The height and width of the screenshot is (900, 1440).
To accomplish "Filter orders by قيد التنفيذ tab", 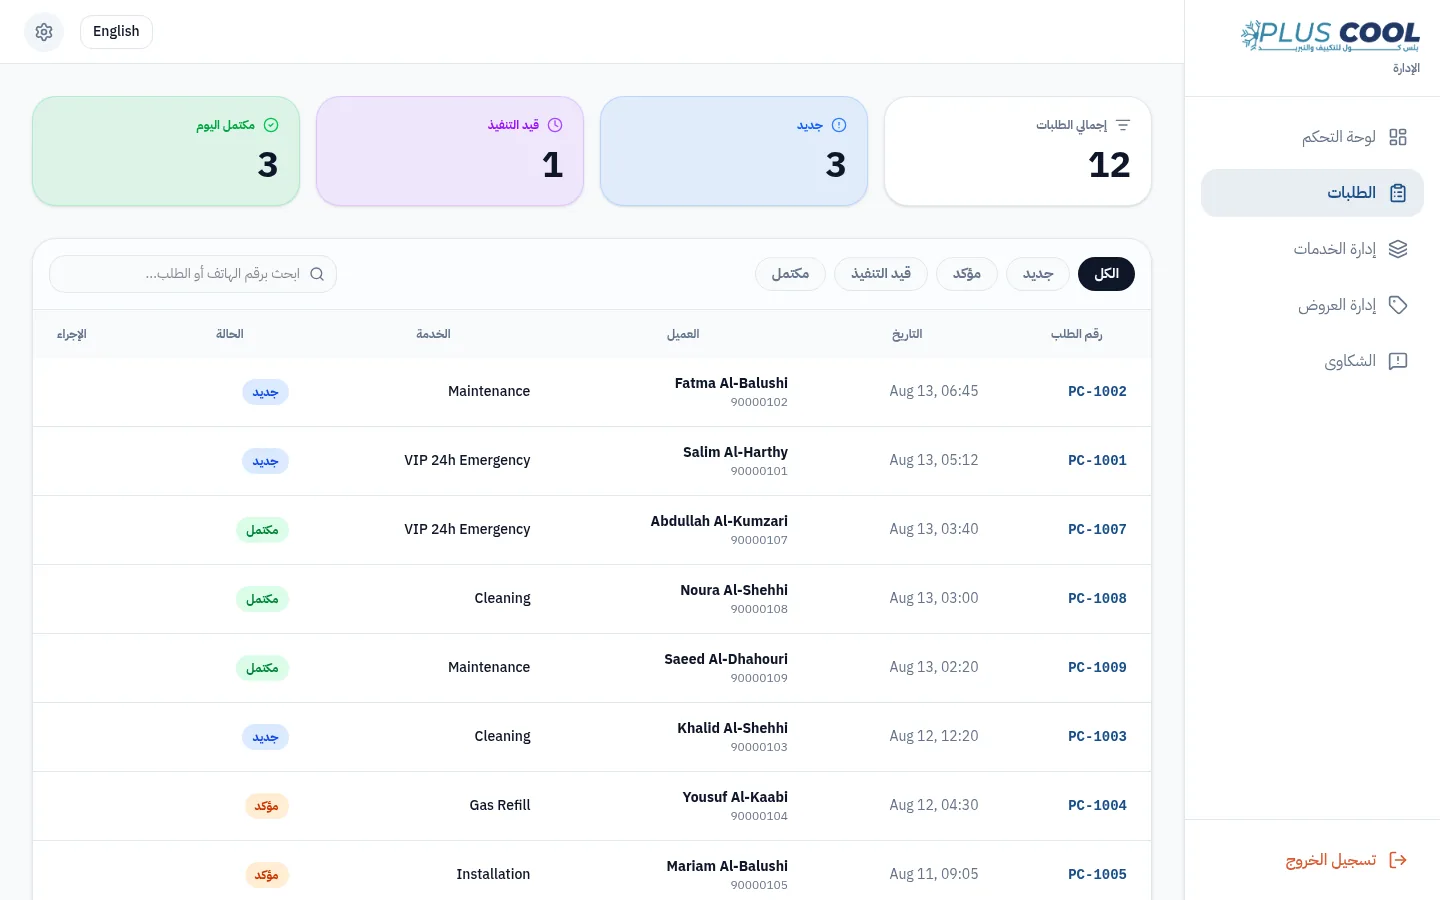I will pos(881,274).
